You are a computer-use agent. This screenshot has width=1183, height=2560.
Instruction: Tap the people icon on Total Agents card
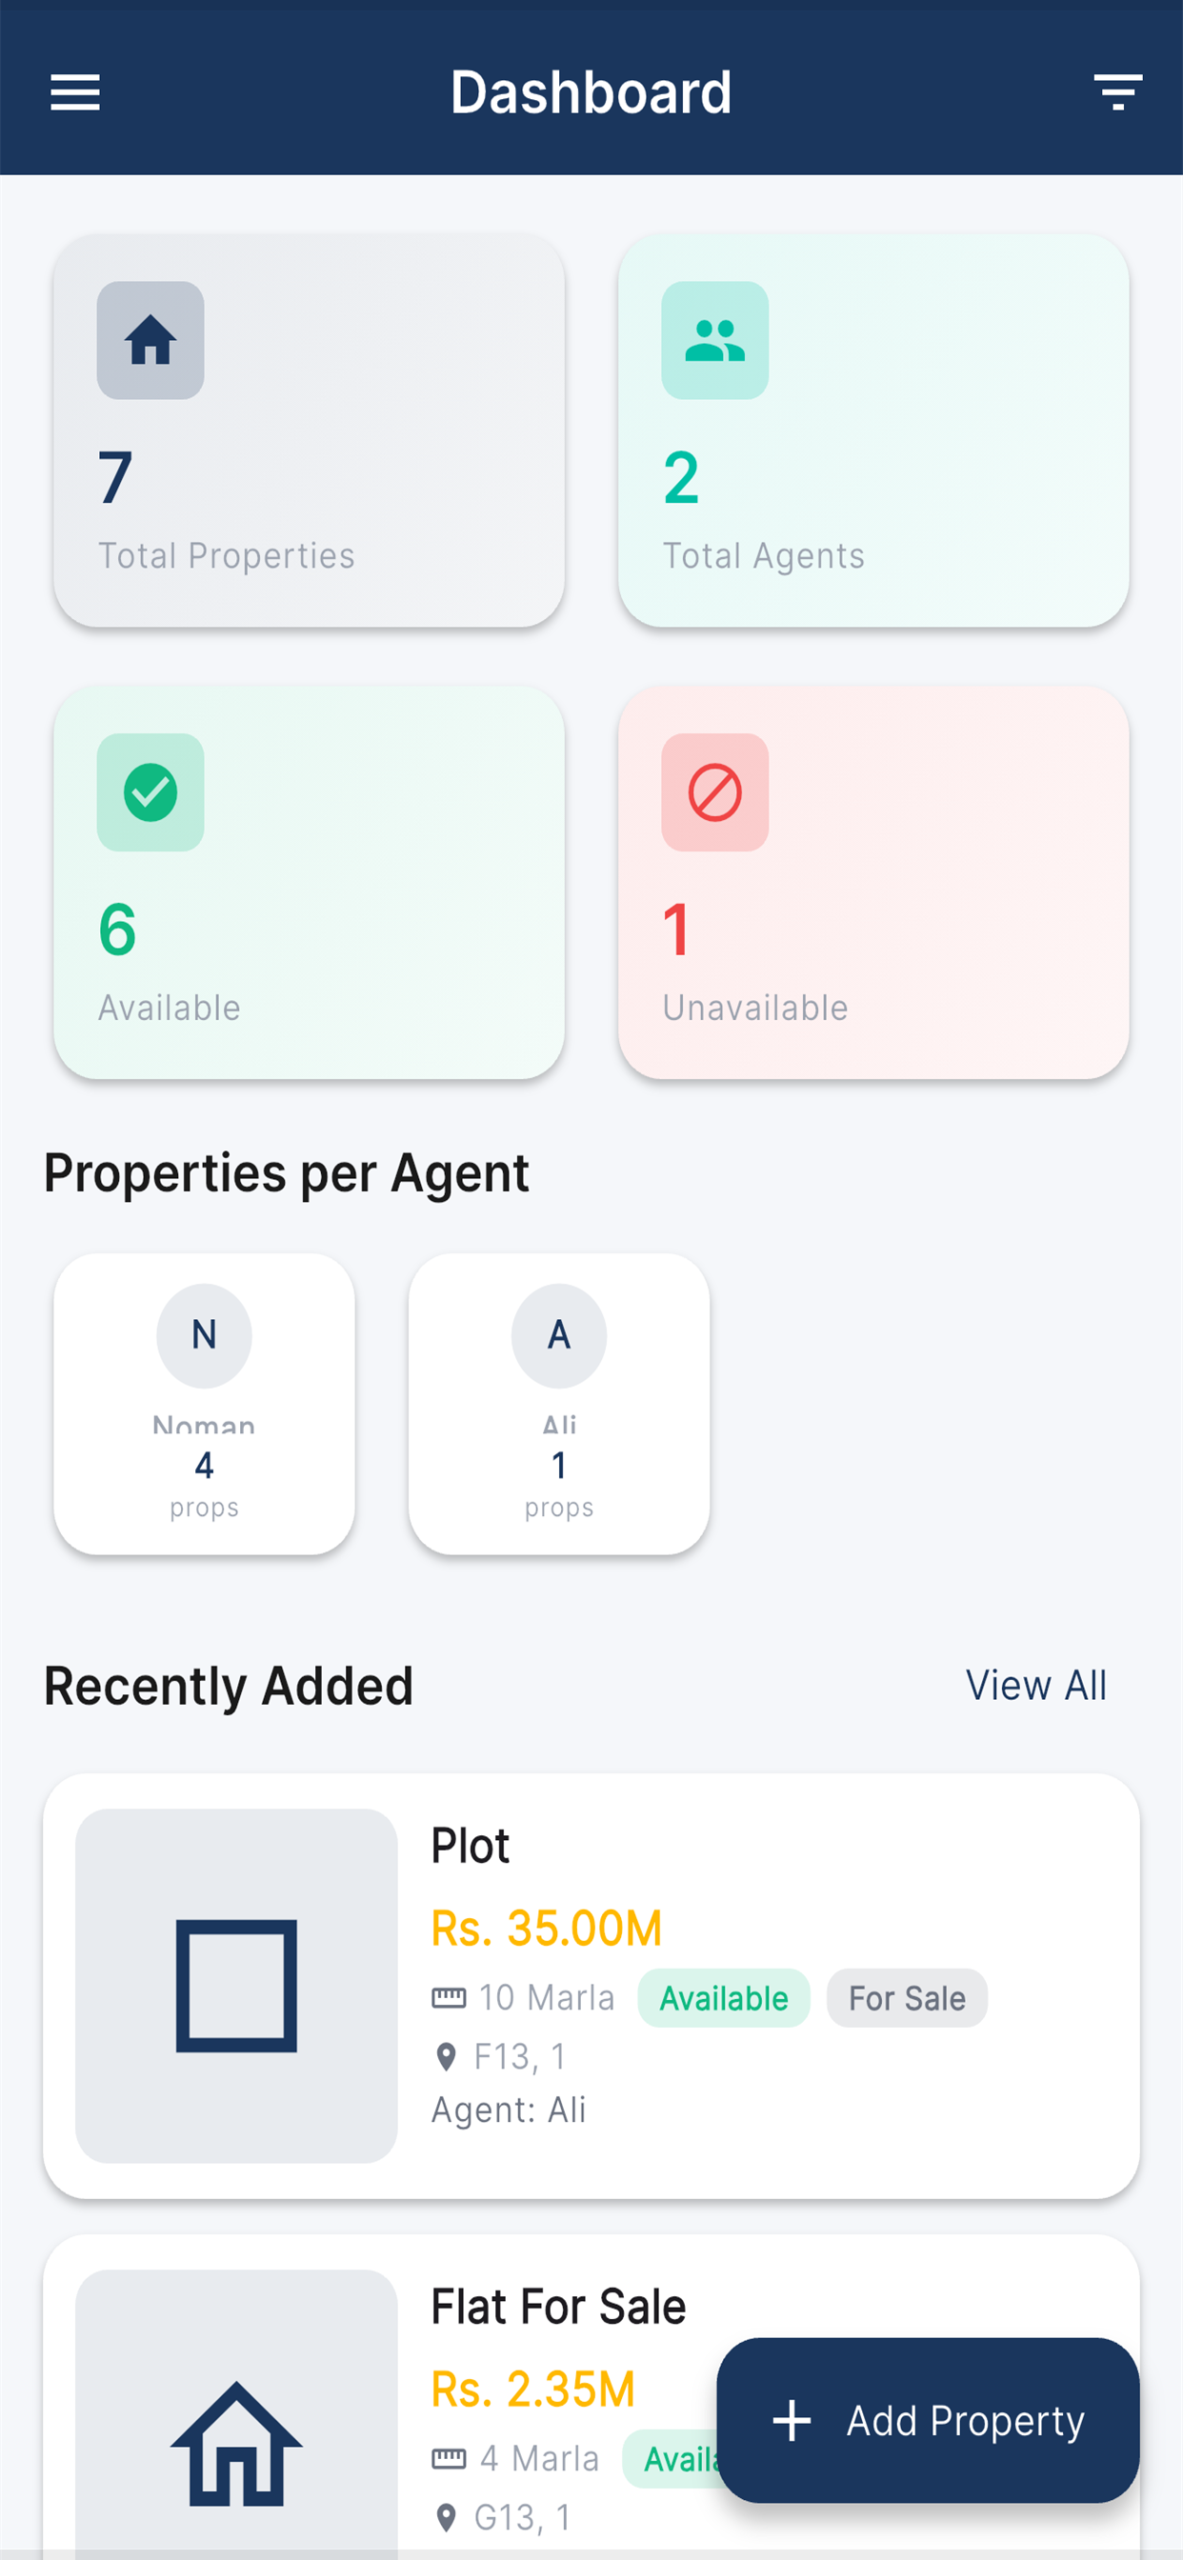pos(715,340)
